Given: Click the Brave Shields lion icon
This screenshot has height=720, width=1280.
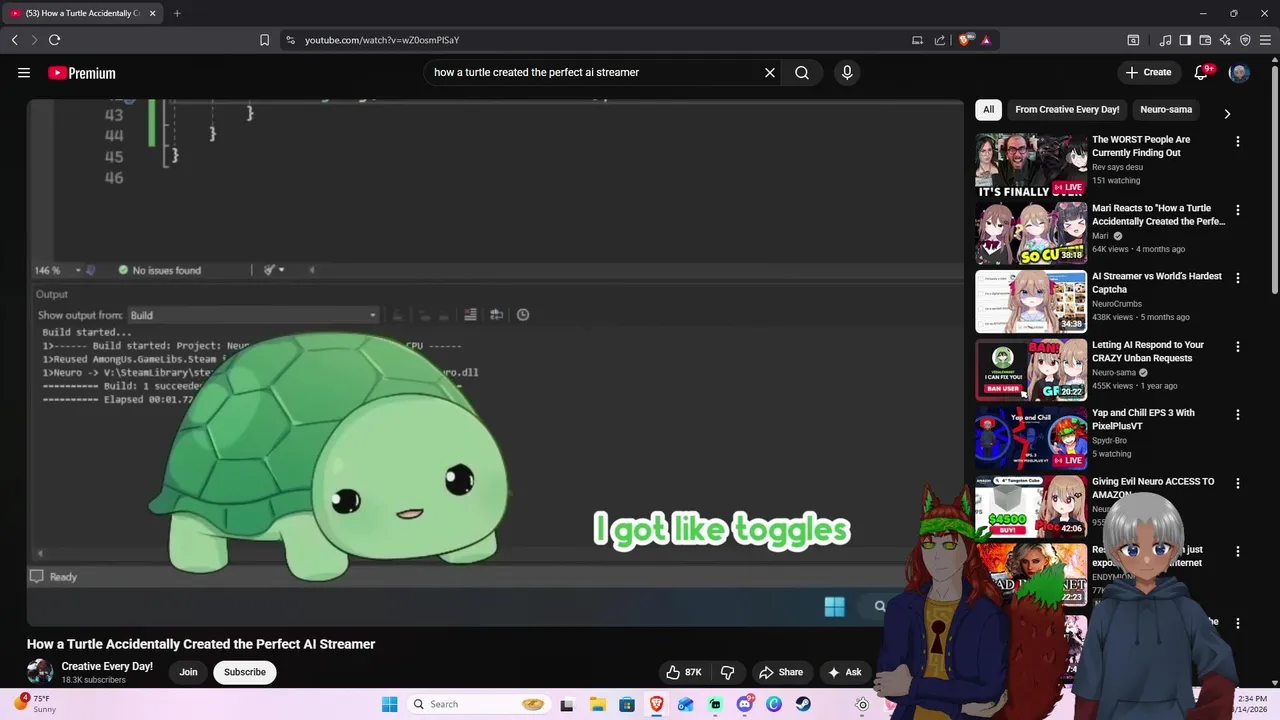Looking at the screenshot, I should (965, 40).
